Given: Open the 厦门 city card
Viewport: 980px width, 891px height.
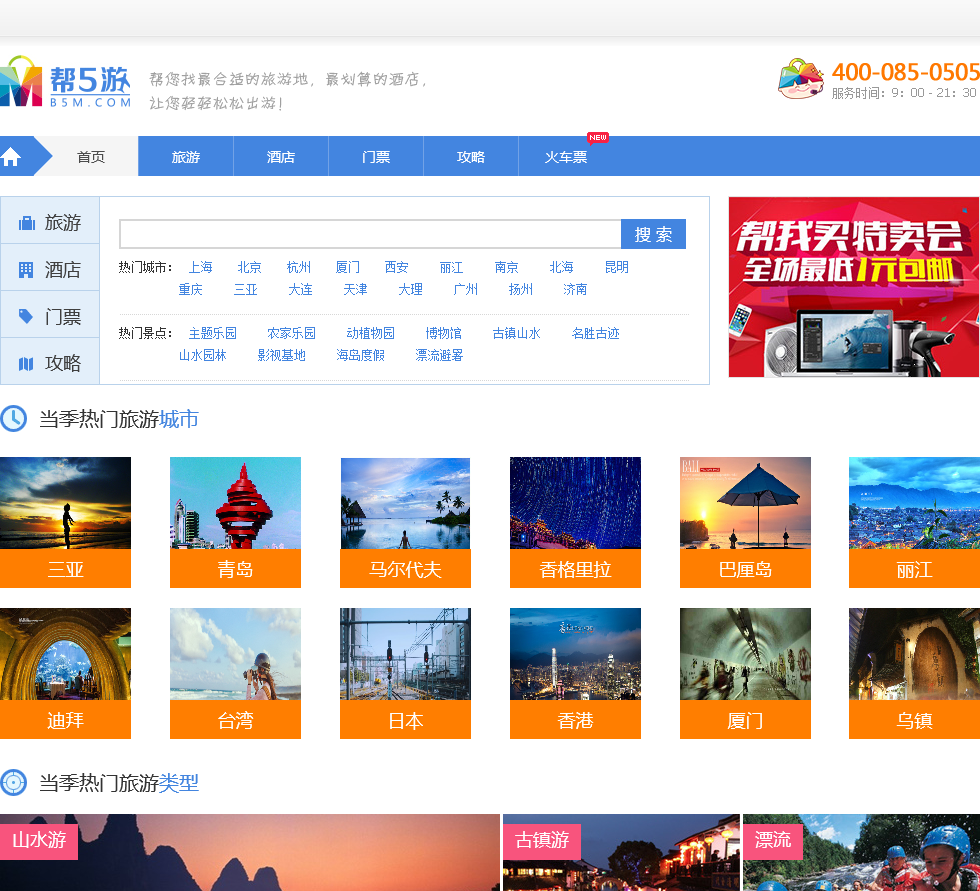Looking at the screenshot, I should [x=746, y=674].
